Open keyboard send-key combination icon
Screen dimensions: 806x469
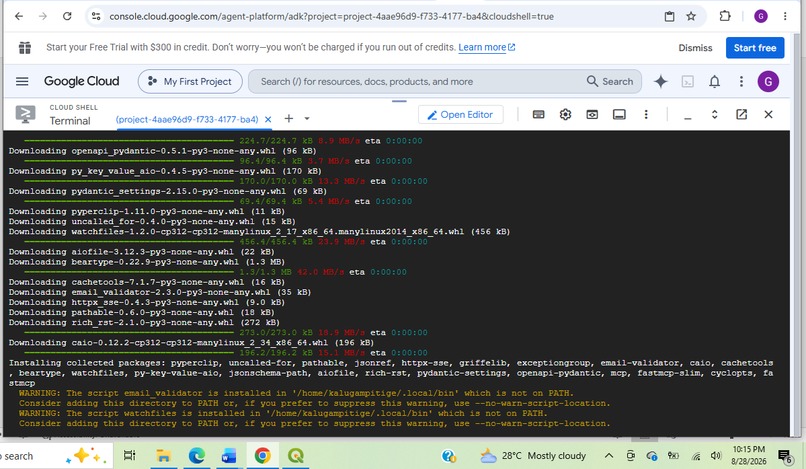point(538,114)
